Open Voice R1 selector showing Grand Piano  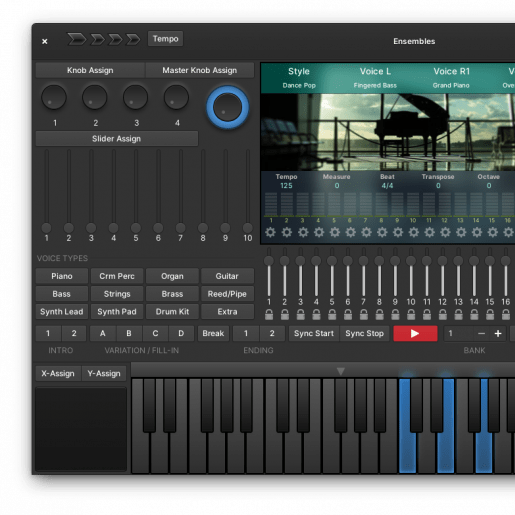pyautogui.click(x=451, y=78)
